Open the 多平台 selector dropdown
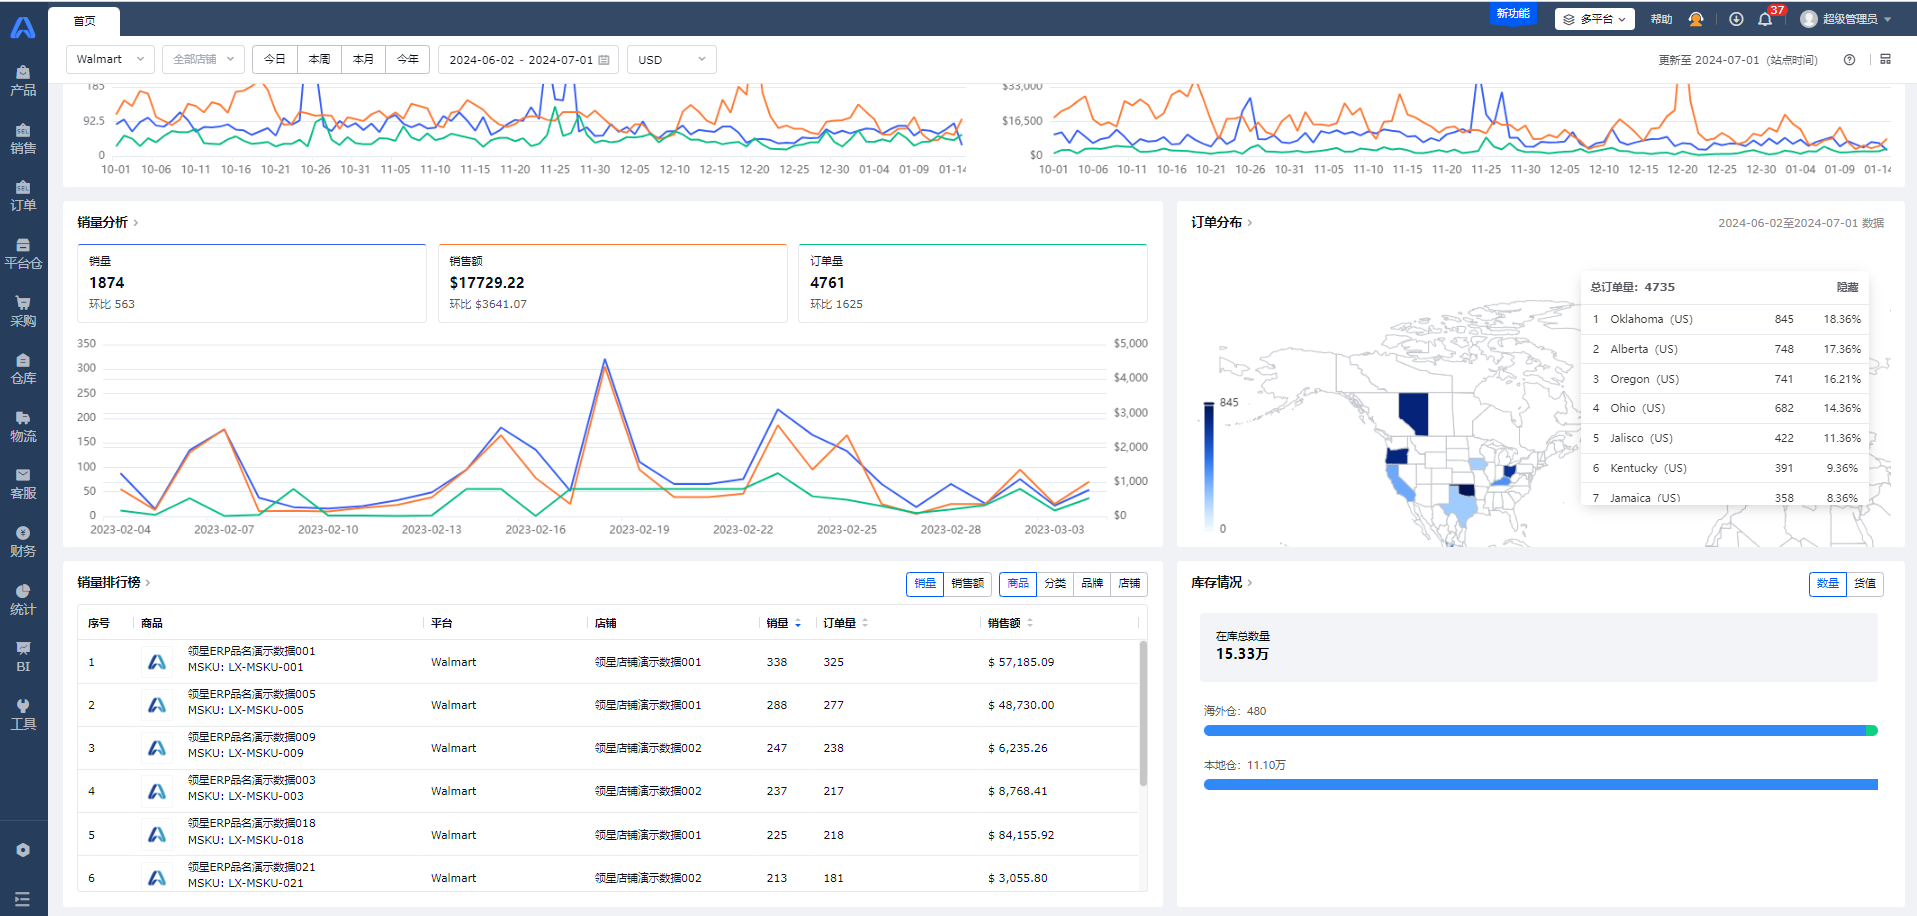This screenshot has width=1917, height=916. (x=1595, y=19)
